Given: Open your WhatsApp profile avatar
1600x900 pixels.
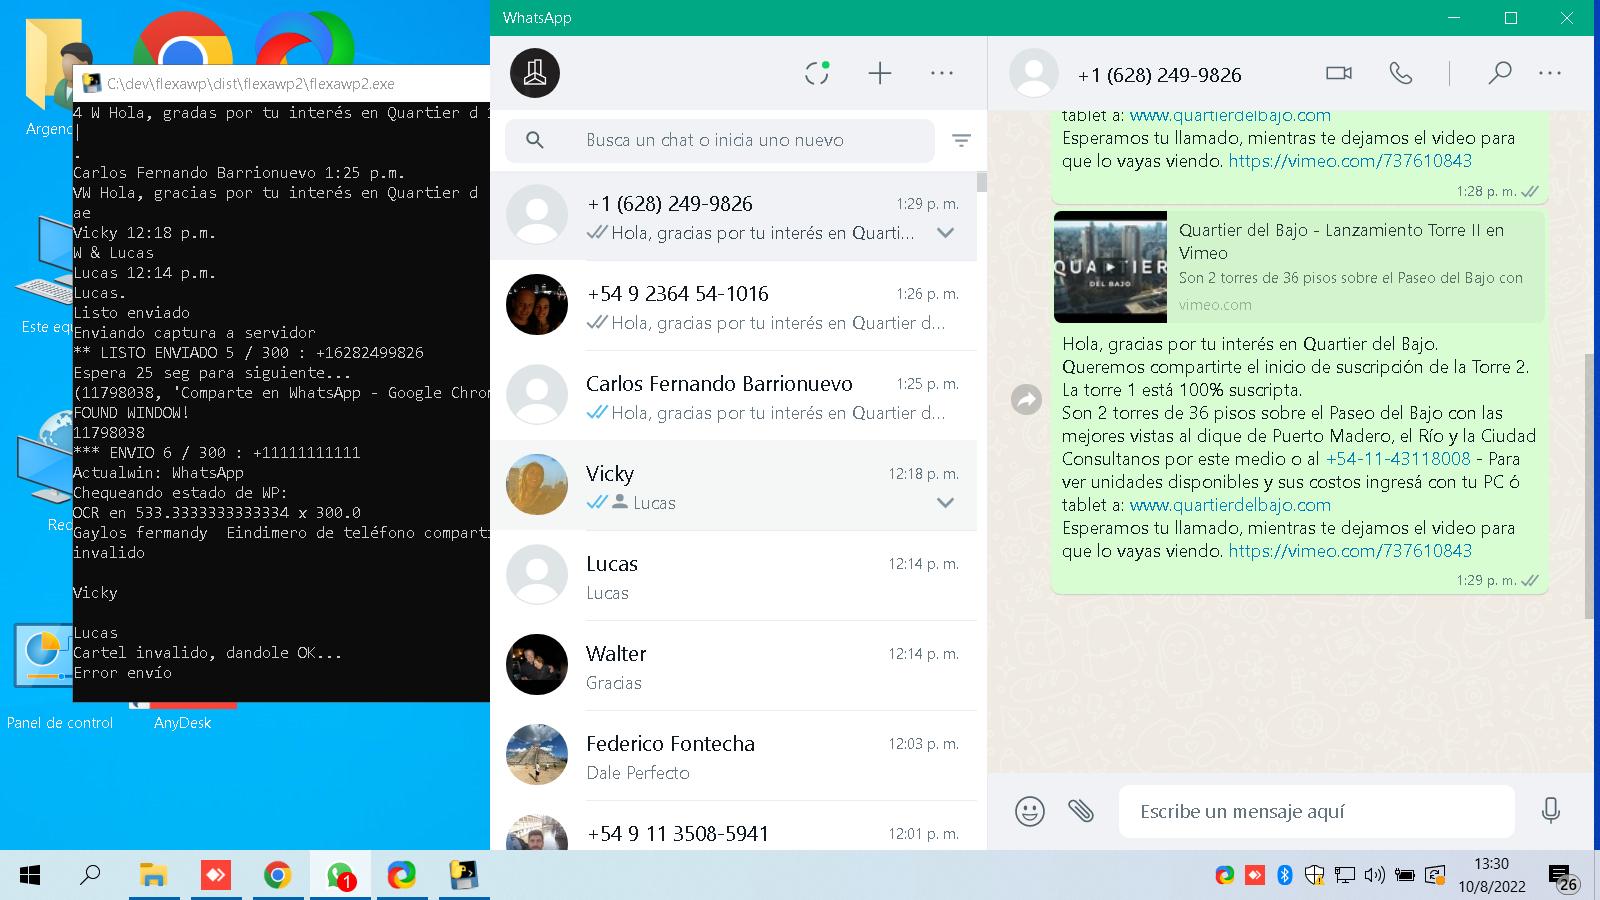Looking at the screenshot, I should tap(535, 73).
